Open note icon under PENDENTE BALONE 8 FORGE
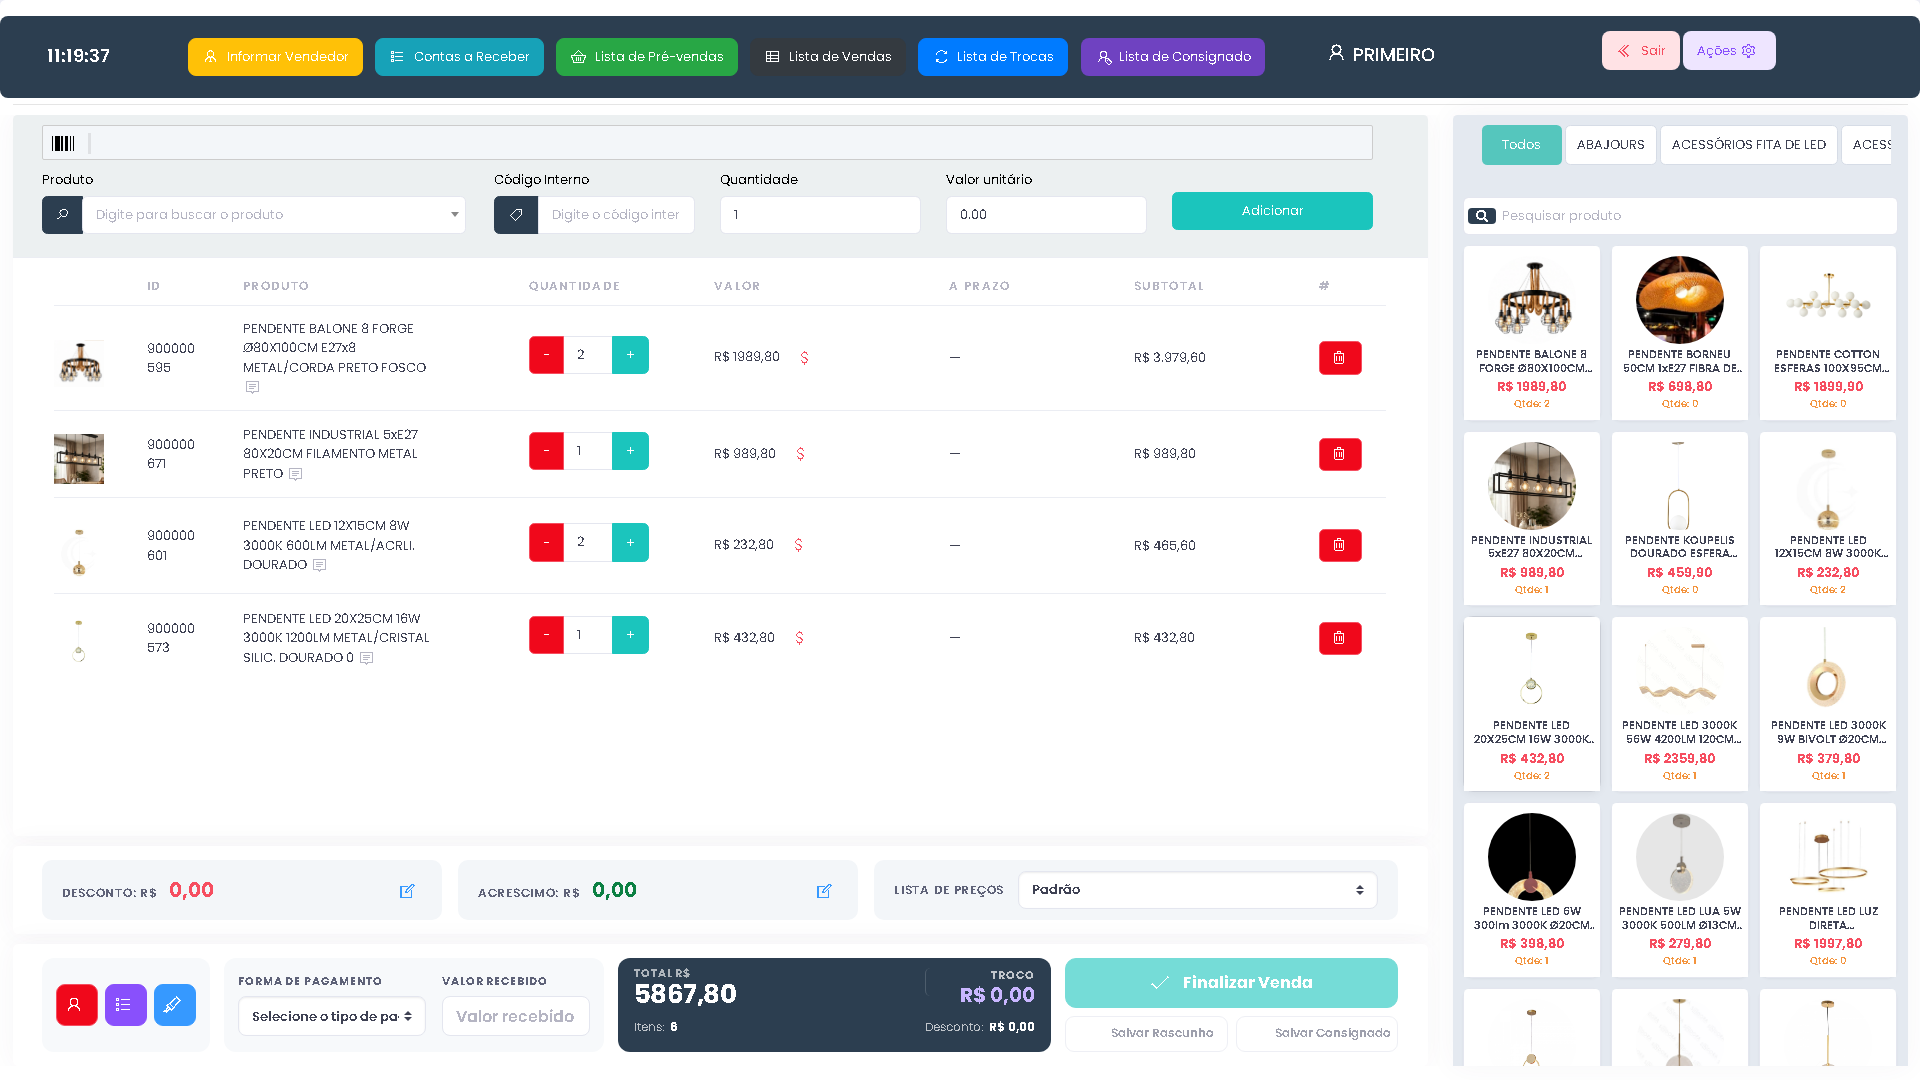The width and height of the screenshot is (1920, 1080). point(252,387)
